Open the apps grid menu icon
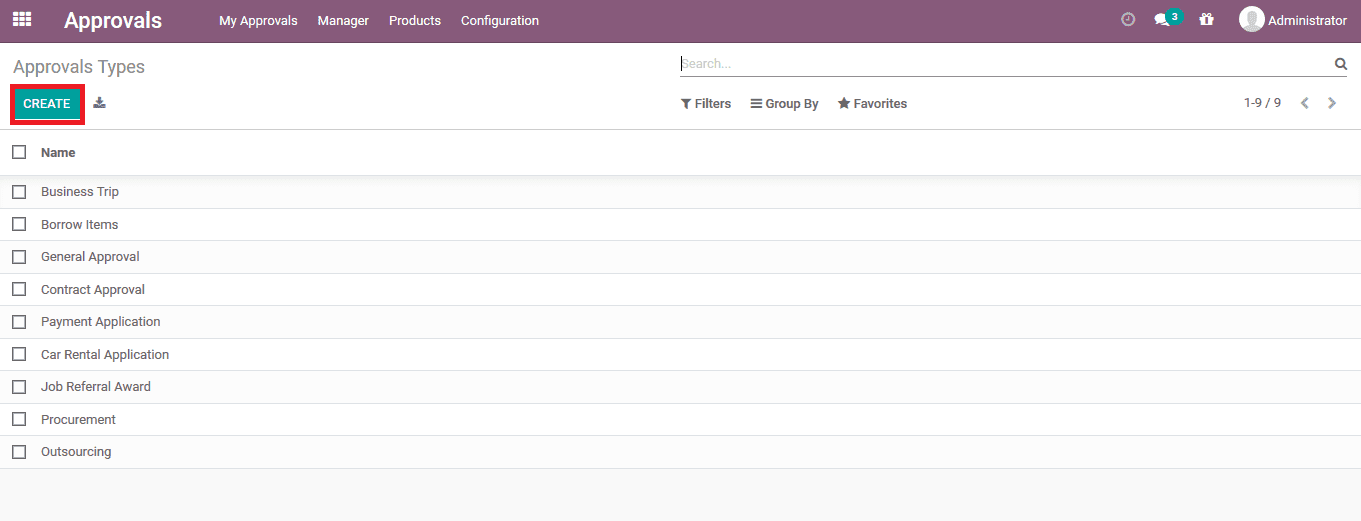Screen dimensions: 1361x521 pos(22,19)
